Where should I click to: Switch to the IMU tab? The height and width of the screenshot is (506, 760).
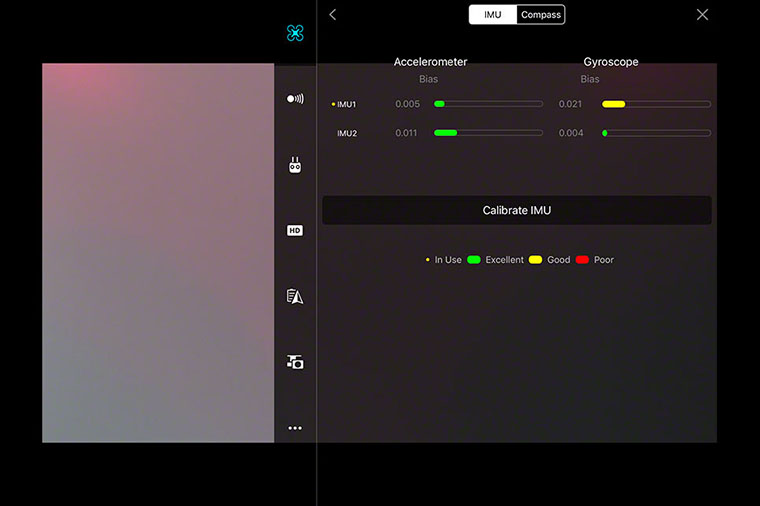pyautogui.click(x=492, y=15)
